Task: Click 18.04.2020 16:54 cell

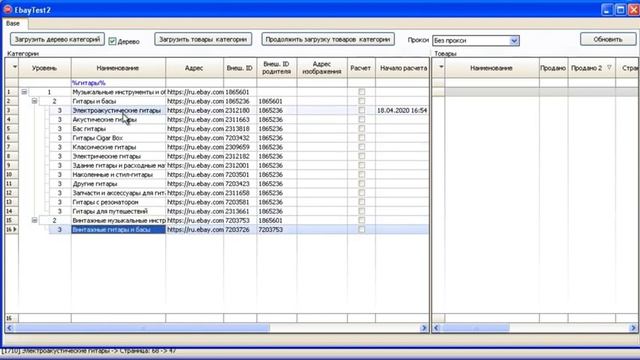Action: (402, 110)
